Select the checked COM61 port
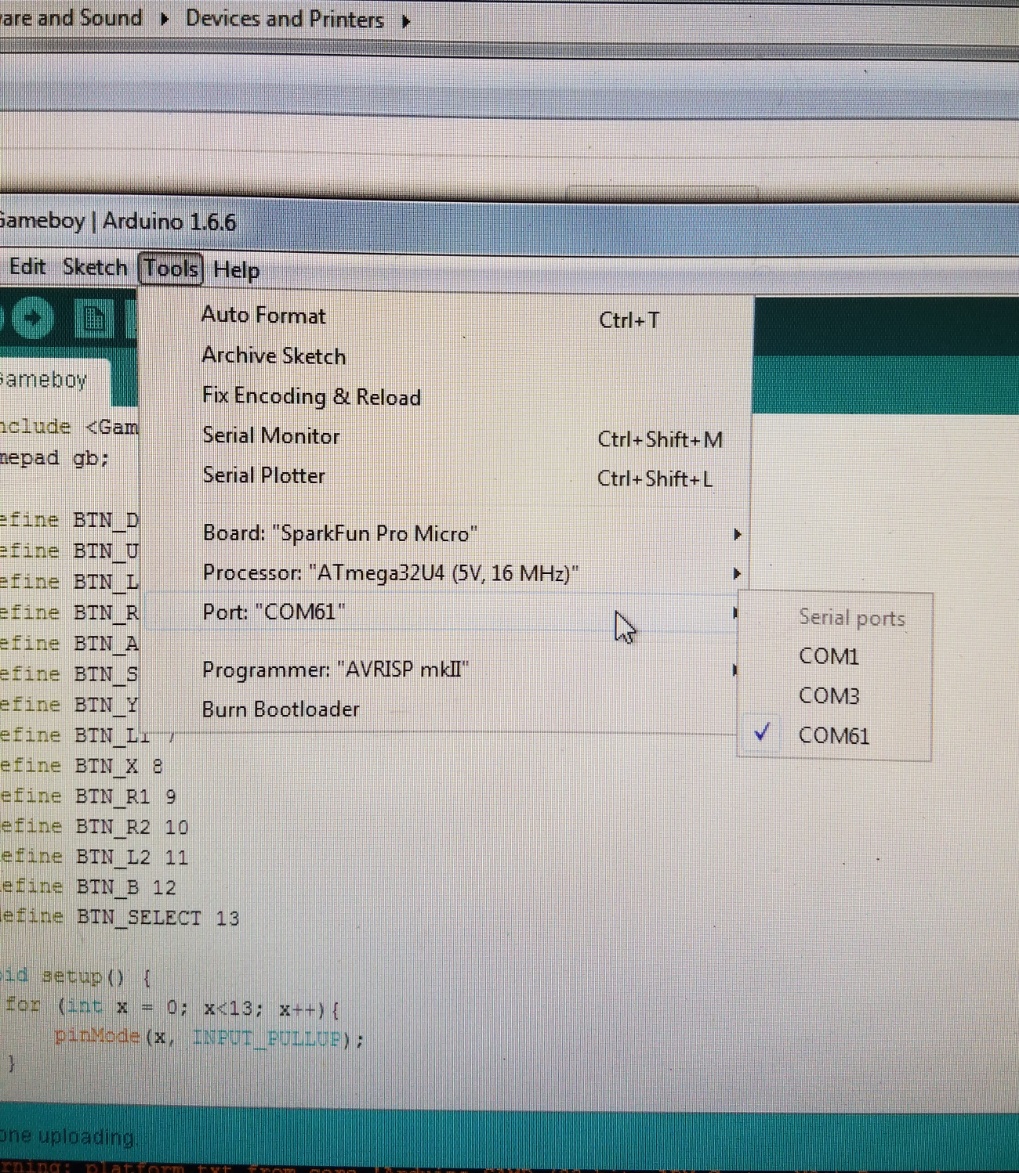 (835, 735)
